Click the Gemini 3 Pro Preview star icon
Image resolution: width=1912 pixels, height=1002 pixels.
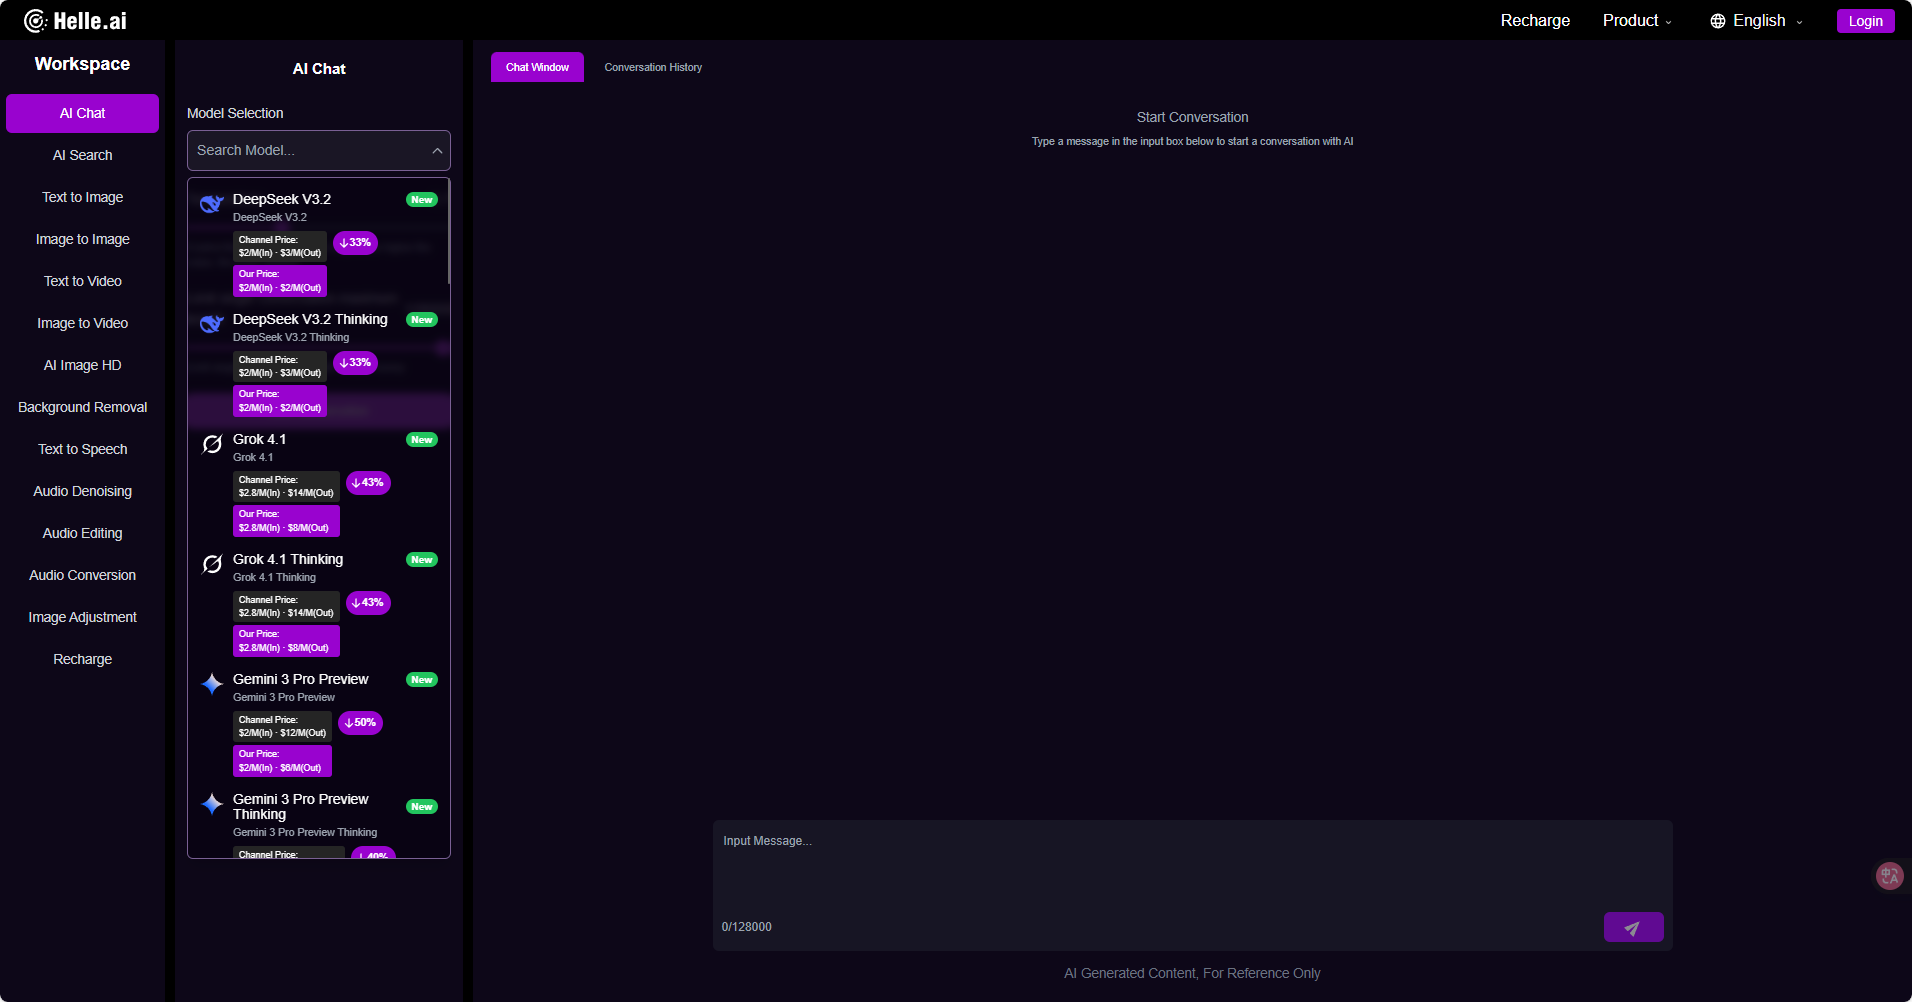(211, 685)
